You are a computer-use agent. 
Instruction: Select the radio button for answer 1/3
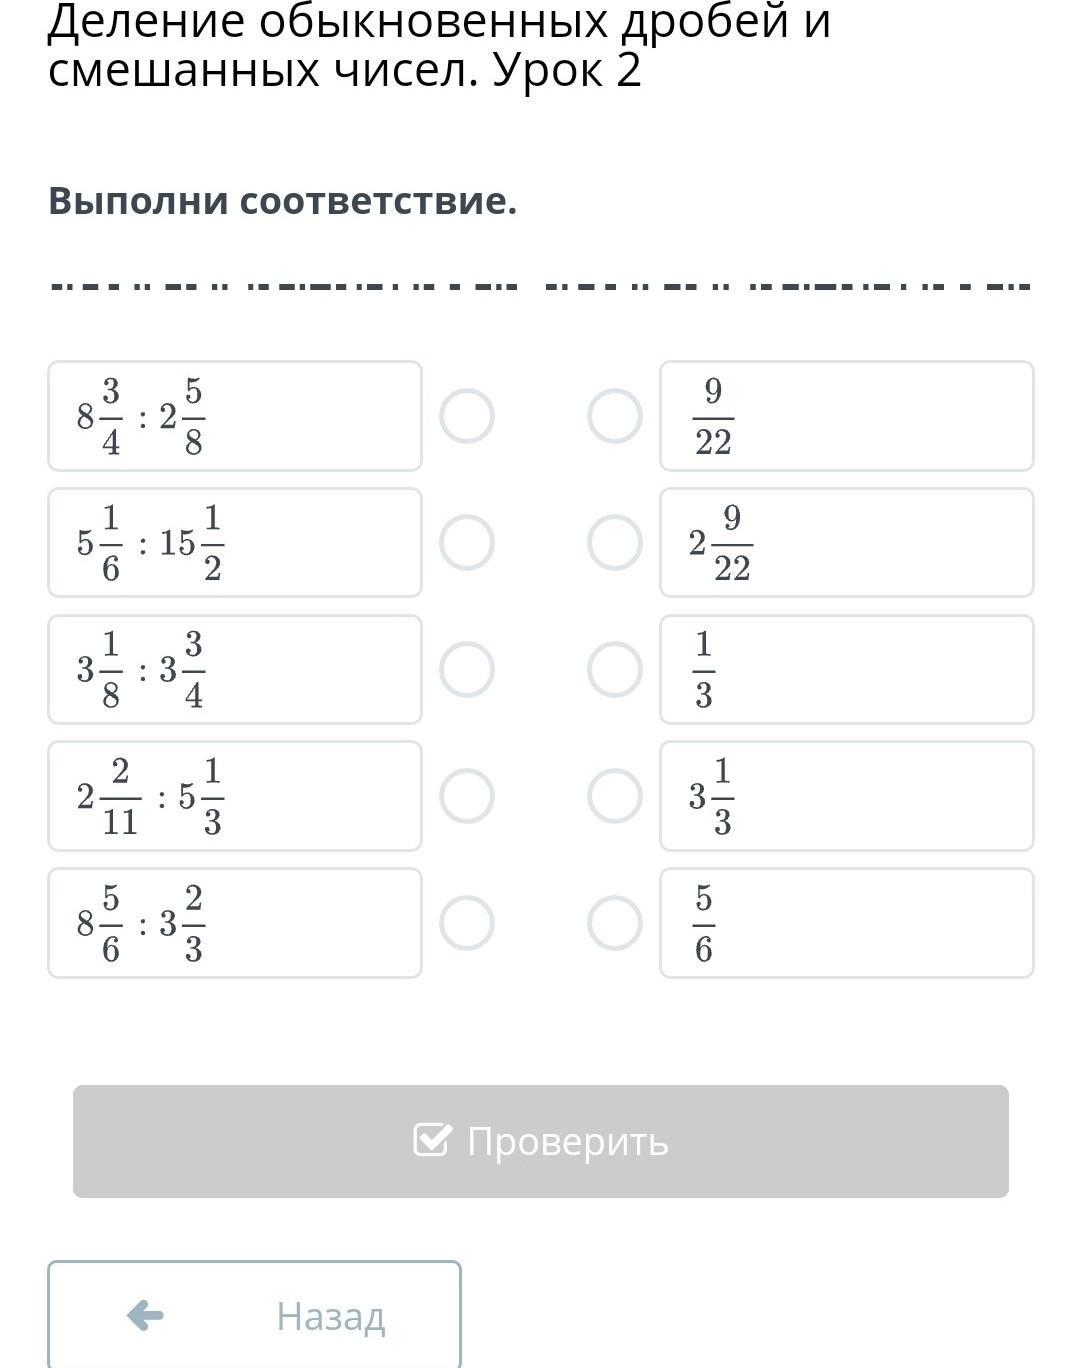coord(615,669)
